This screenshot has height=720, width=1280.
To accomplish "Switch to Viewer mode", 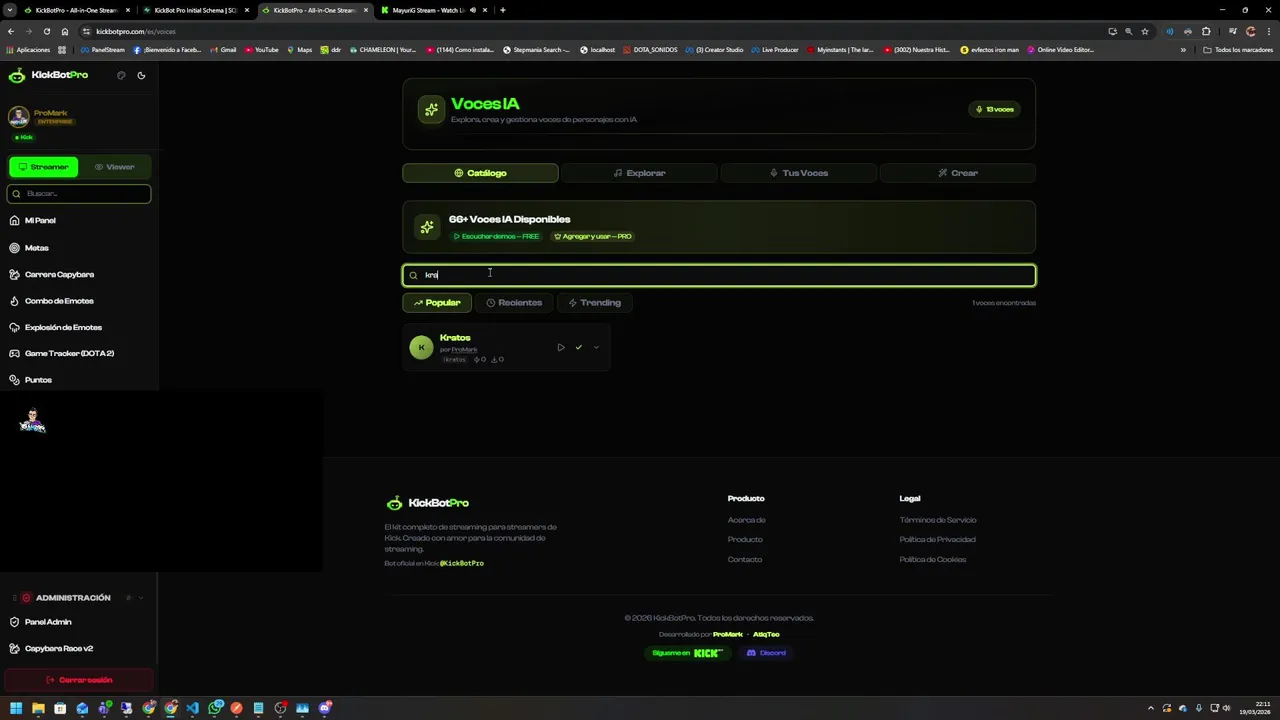I will pyautogui.click(x=115, y=167).
